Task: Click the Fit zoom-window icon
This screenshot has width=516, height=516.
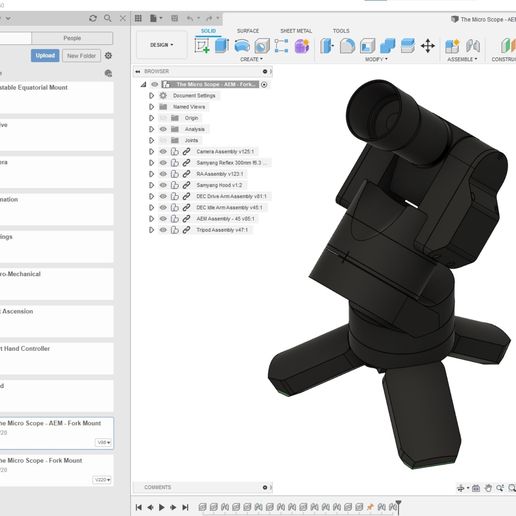Action: pos(512,488)
